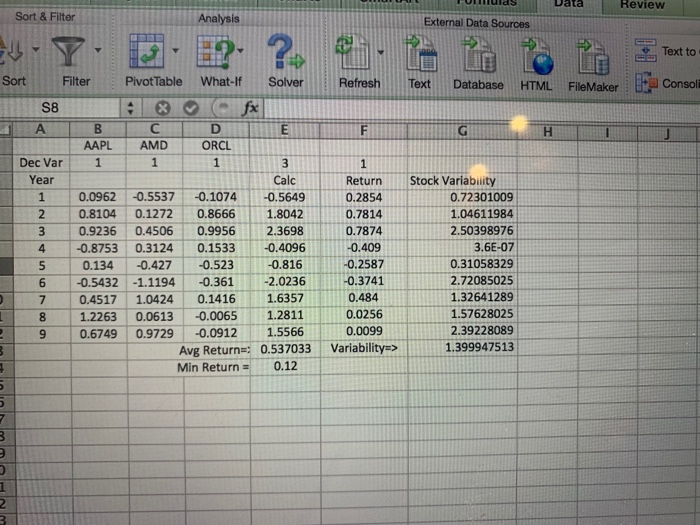Viewport: 700px width, 525px height.
Task: Cancel the formula bar entry
Action: (163, 108)
